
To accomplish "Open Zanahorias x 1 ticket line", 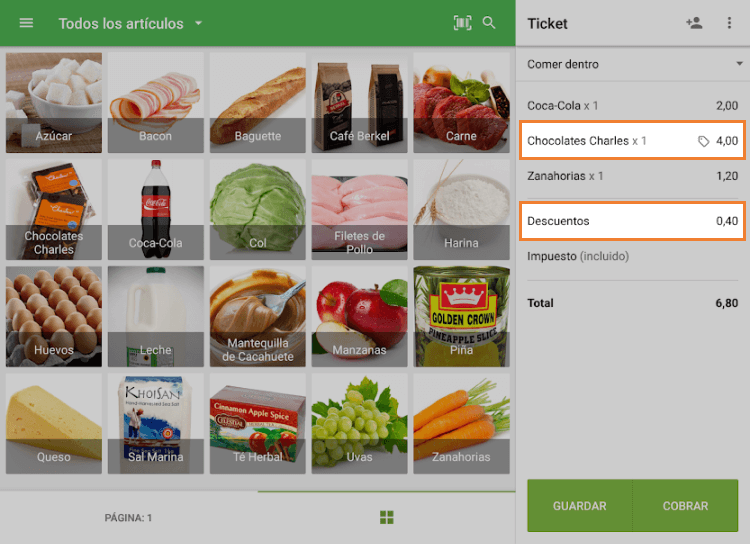I will (x=633, y=176).
